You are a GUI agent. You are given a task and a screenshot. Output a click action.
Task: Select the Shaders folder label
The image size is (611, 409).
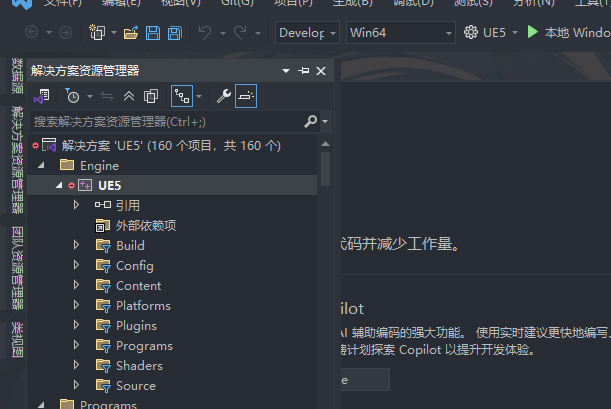point(139,366)
